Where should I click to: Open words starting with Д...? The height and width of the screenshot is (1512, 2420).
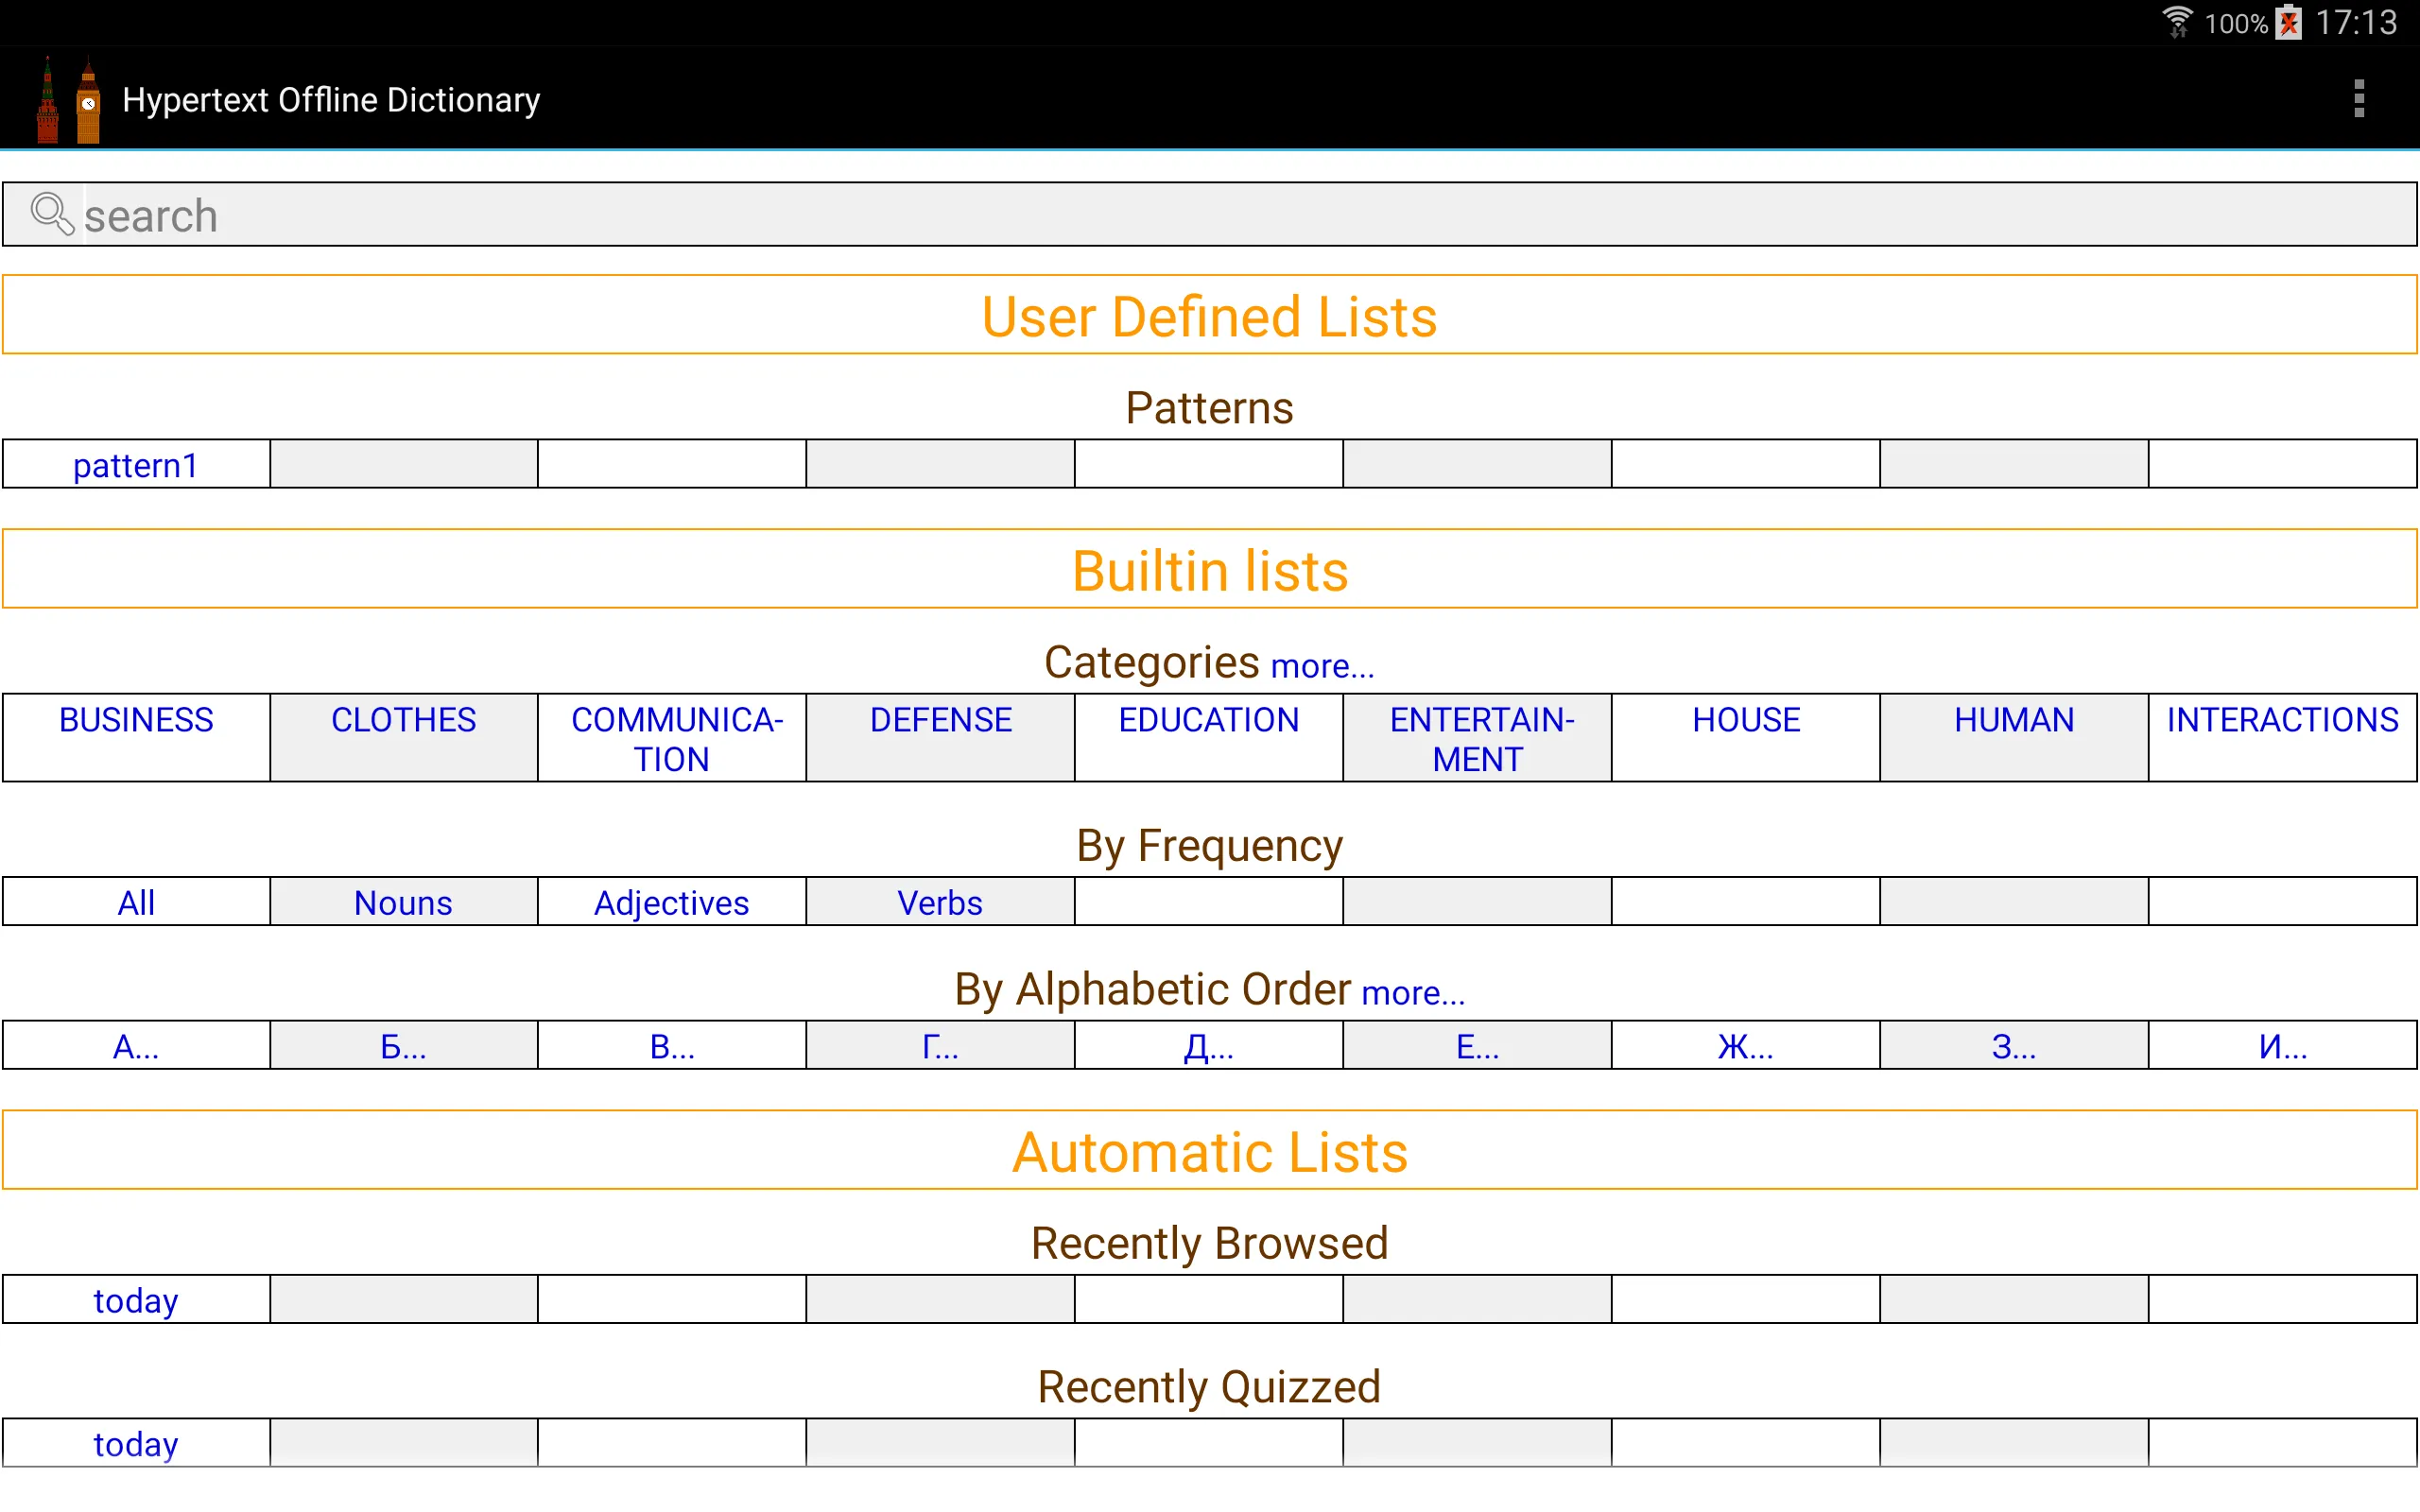(1208, 1047)
